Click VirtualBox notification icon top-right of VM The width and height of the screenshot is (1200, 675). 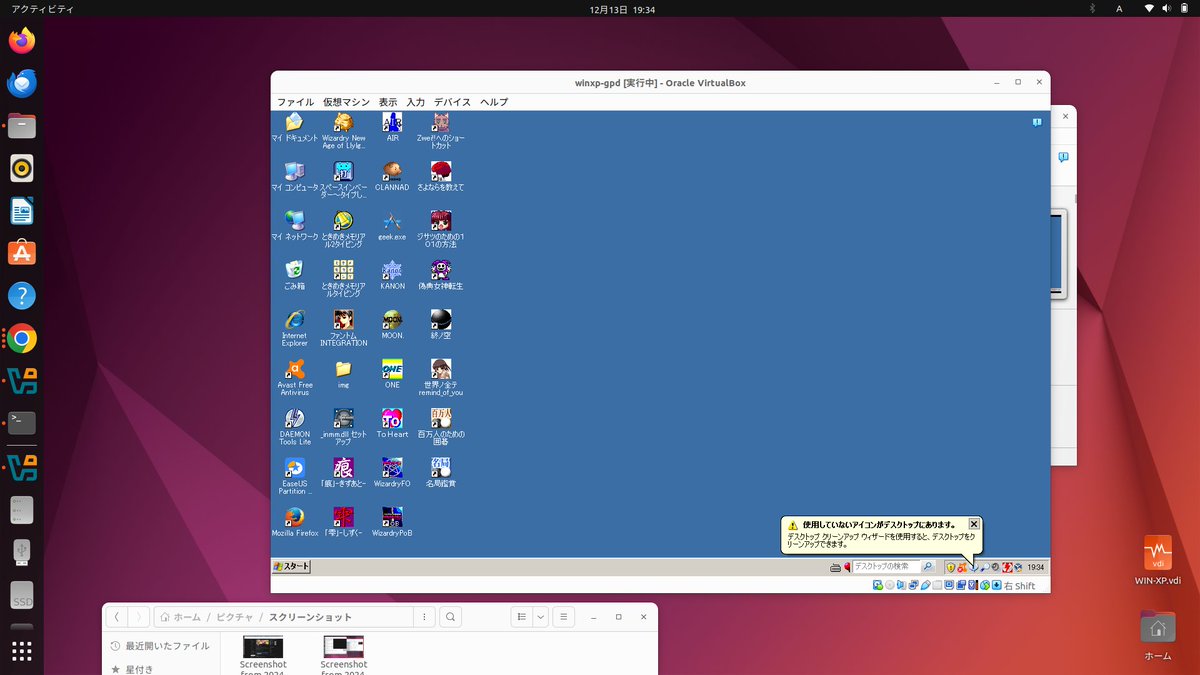pos(1037,122)
